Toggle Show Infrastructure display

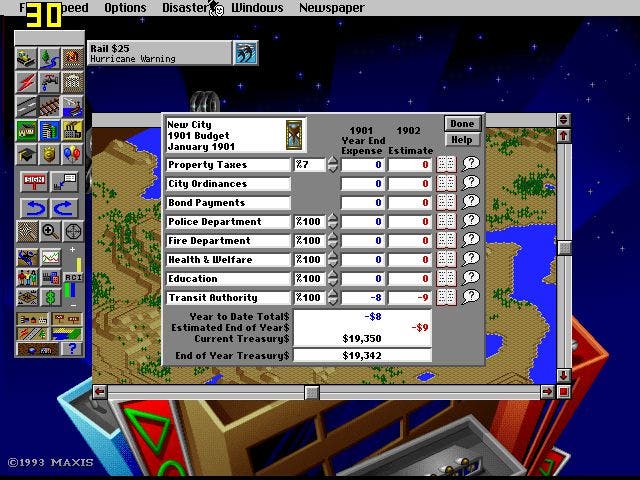(x=32, y=333)
